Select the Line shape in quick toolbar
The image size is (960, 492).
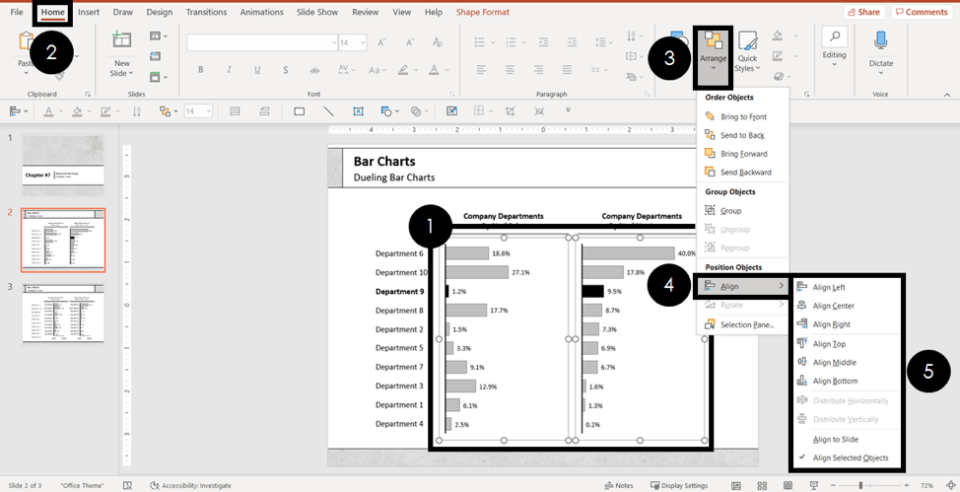(329, 111)
